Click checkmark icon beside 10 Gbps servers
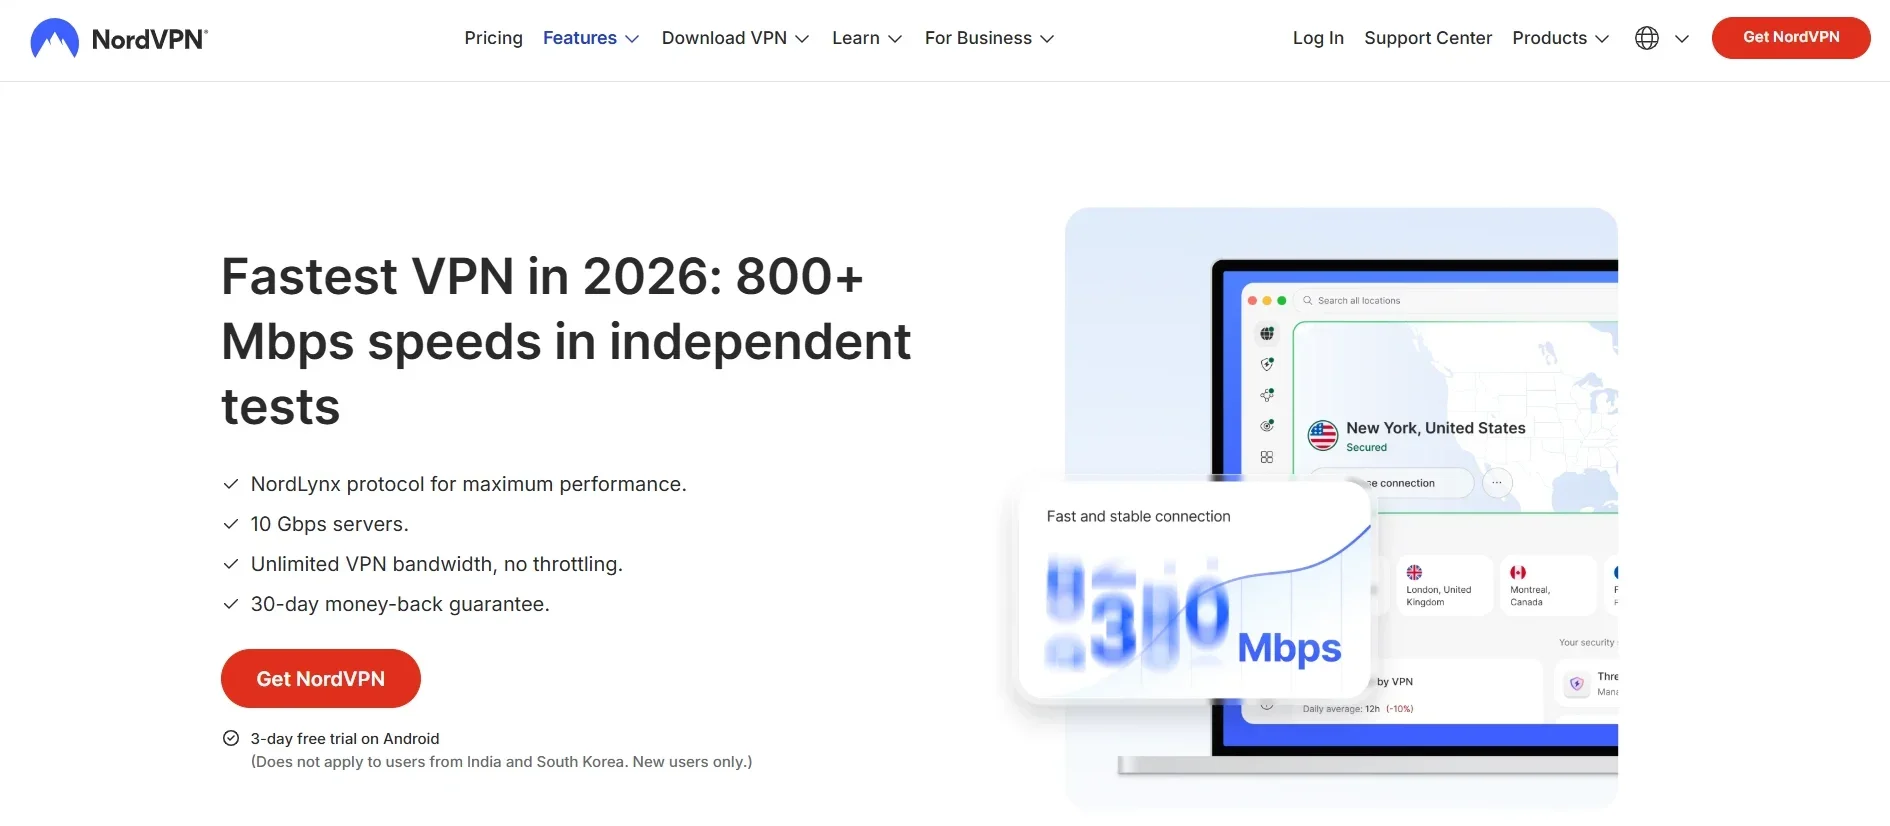This screenshot has height=826, width=1890. click(x=231, y=524)
